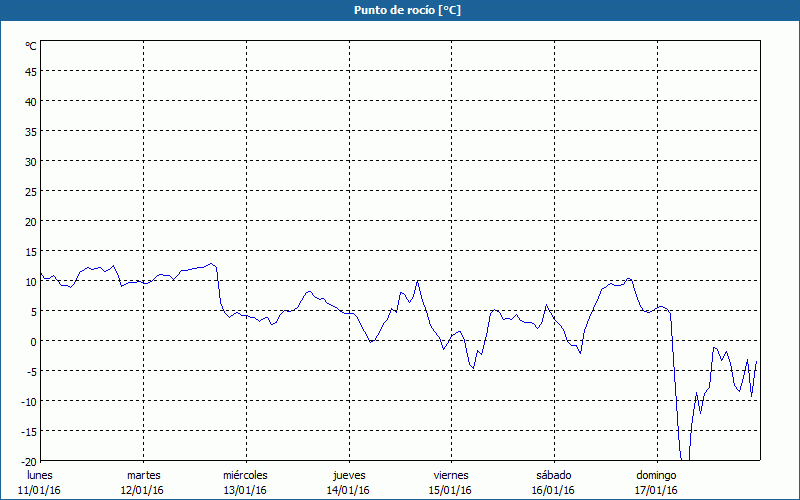
Task: Click the 13/01/16 date label
Action: pyautogui.click(x=245, y=490)
